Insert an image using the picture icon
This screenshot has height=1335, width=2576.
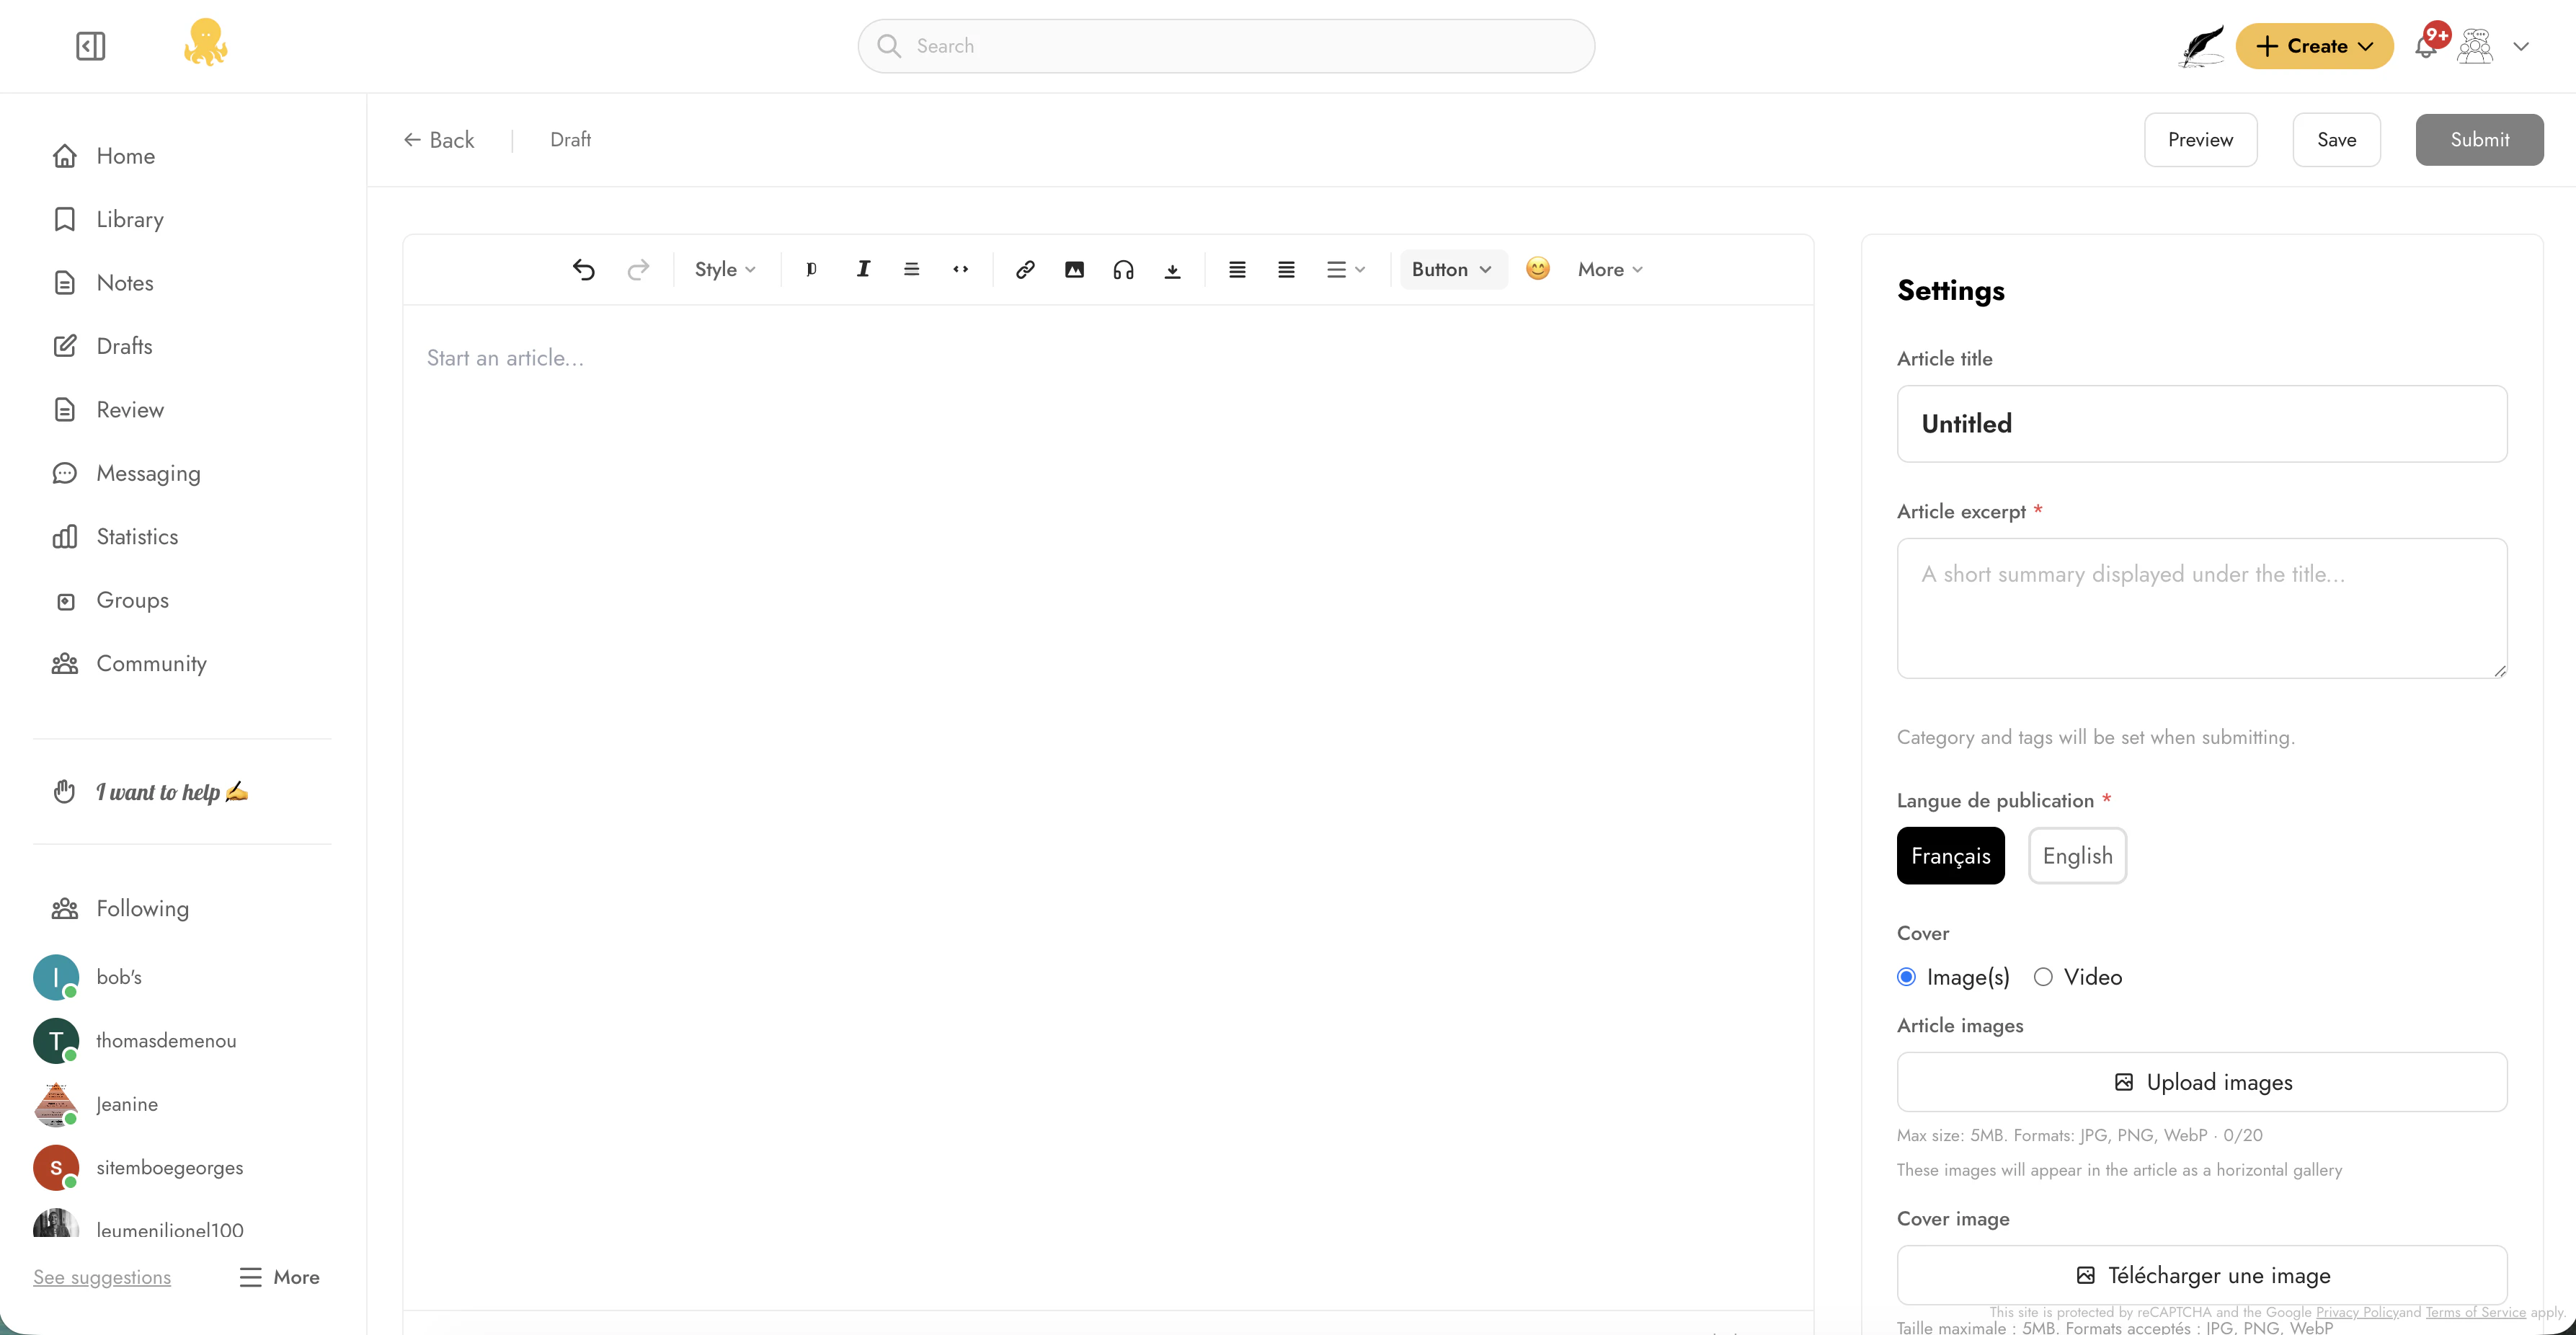tap(1074, 269)
